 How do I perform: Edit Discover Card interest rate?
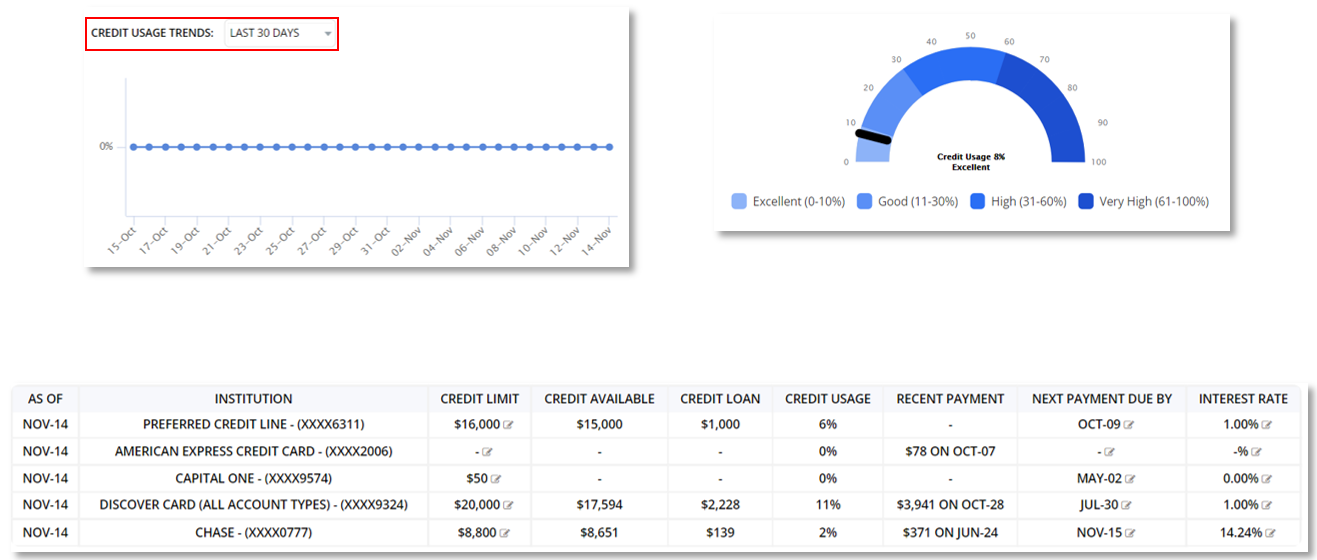click(1269, 506)
